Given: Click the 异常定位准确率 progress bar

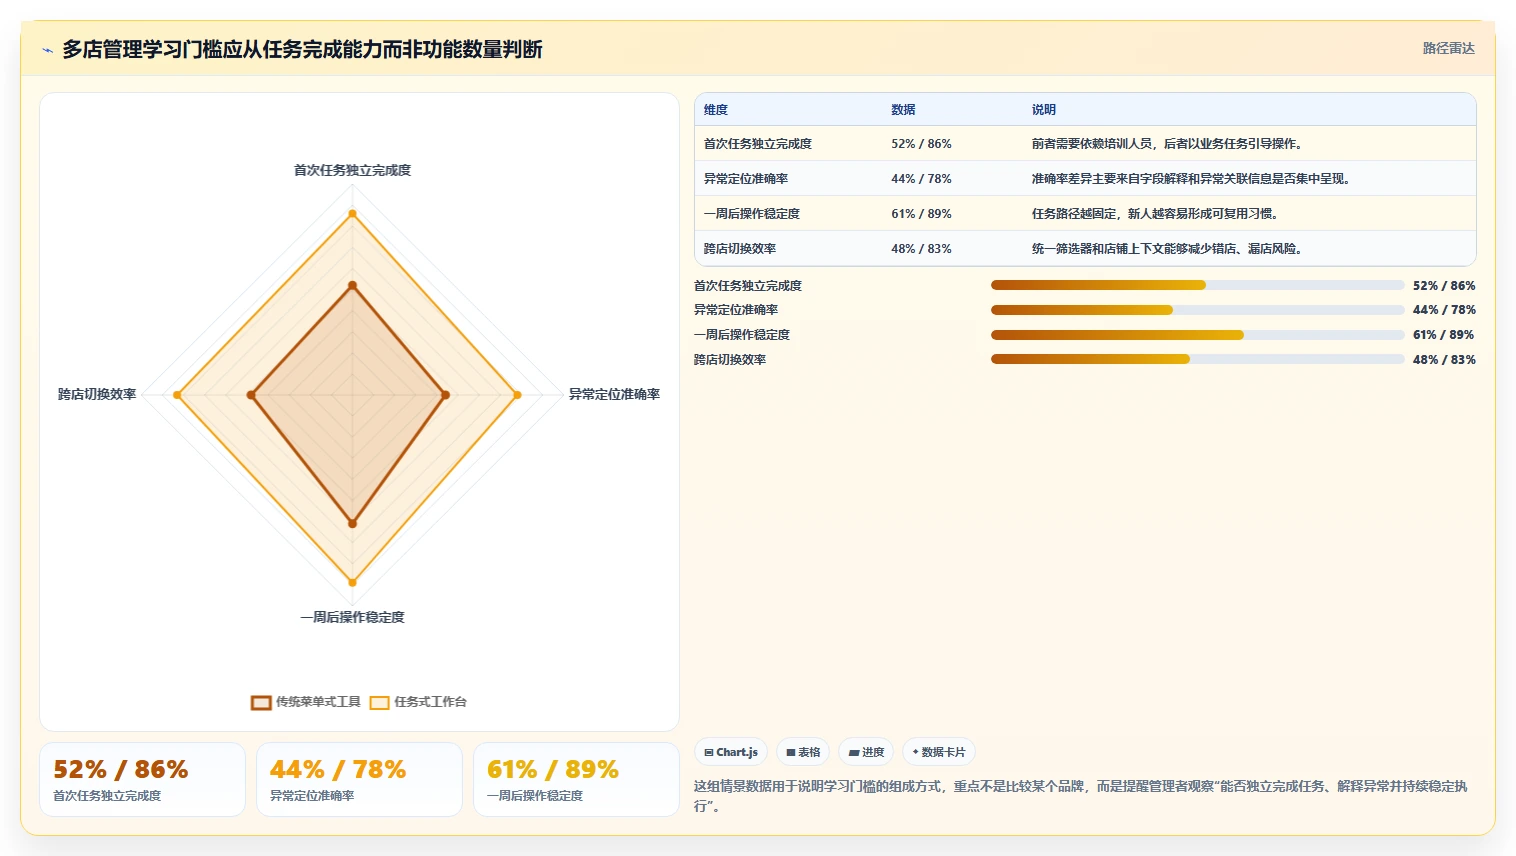Looking at the screenshot, I should 1197,310.
